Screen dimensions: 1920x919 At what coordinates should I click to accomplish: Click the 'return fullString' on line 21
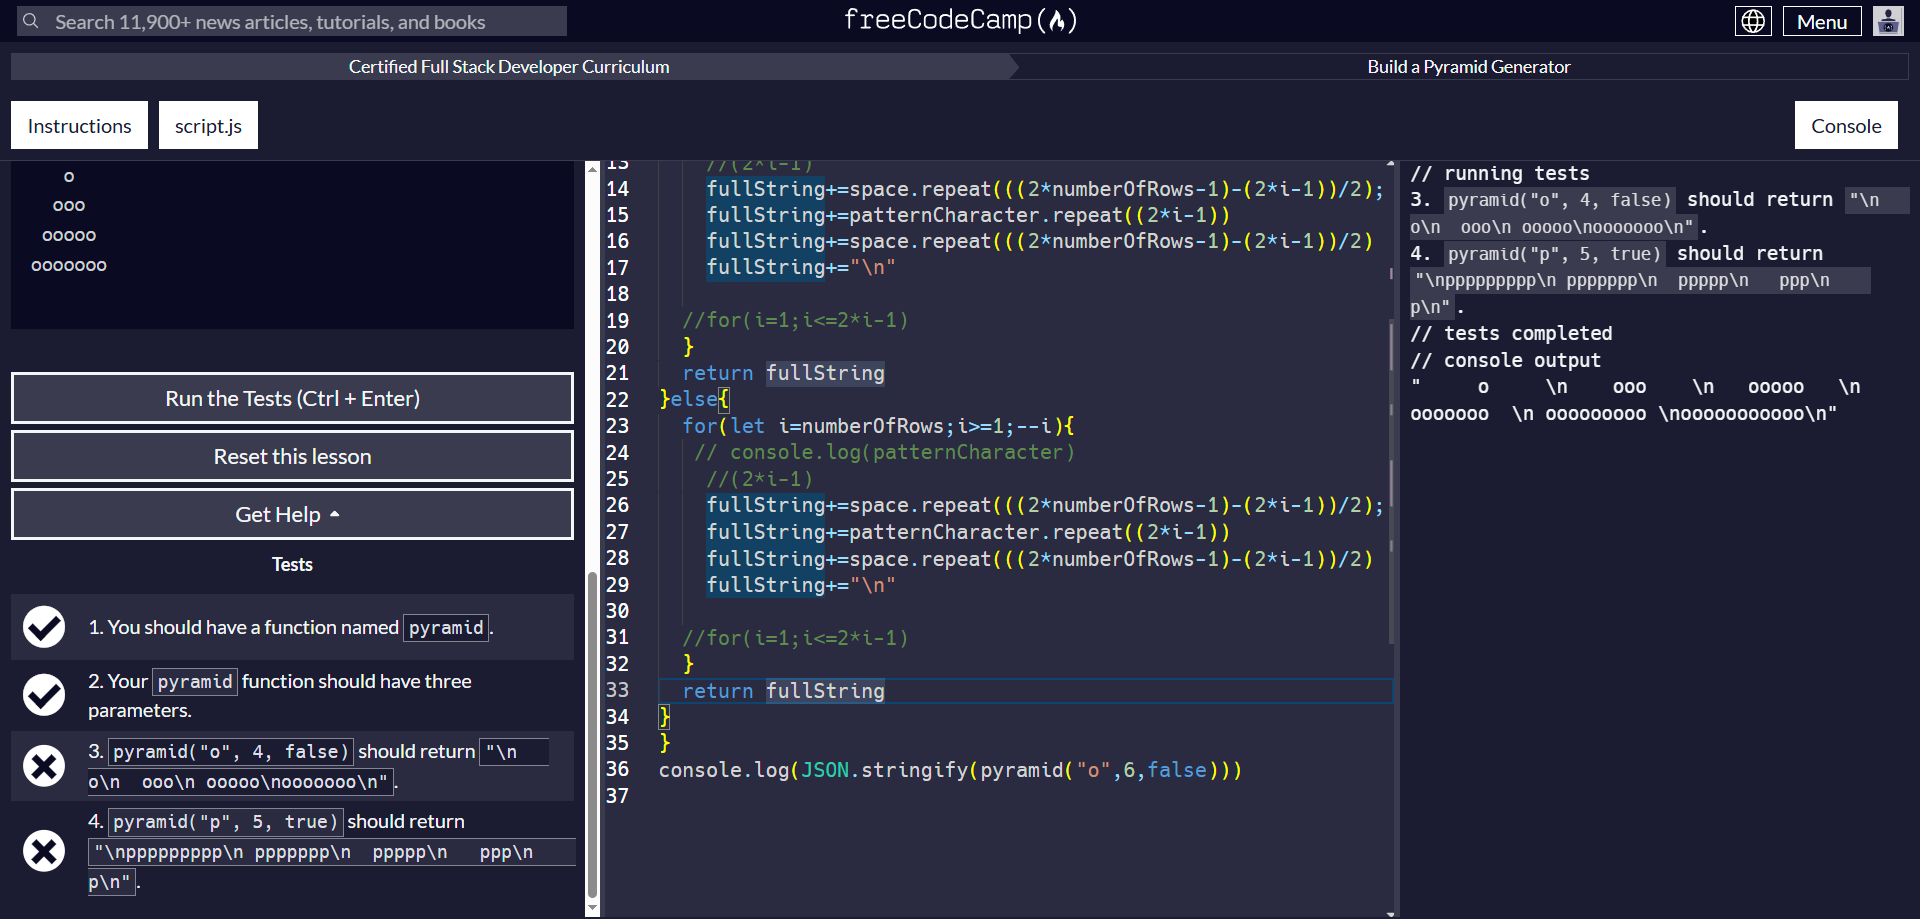point(784,373)
